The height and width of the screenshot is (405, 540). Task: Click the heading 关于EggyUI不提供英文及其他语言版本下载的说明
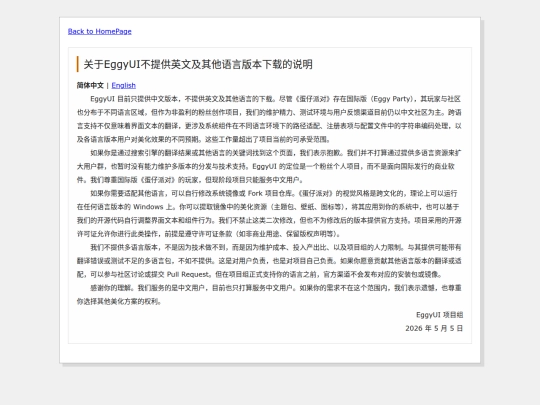tap(198, 64)
